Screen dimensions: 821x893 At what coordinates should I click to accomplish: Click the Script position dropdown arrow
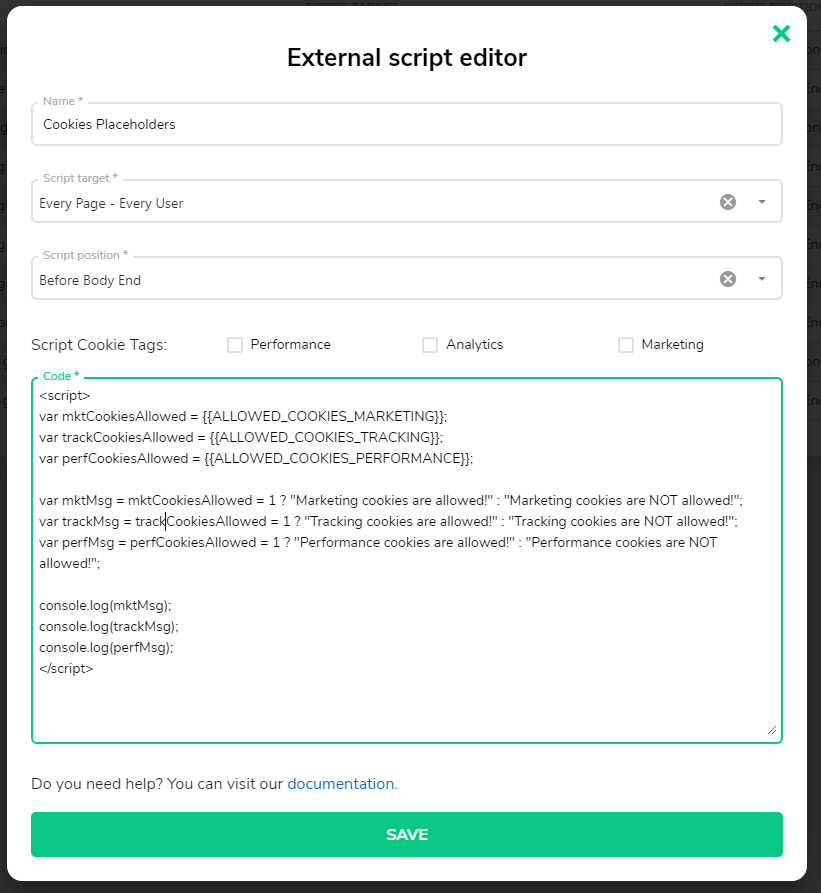(x=761, y=278)
